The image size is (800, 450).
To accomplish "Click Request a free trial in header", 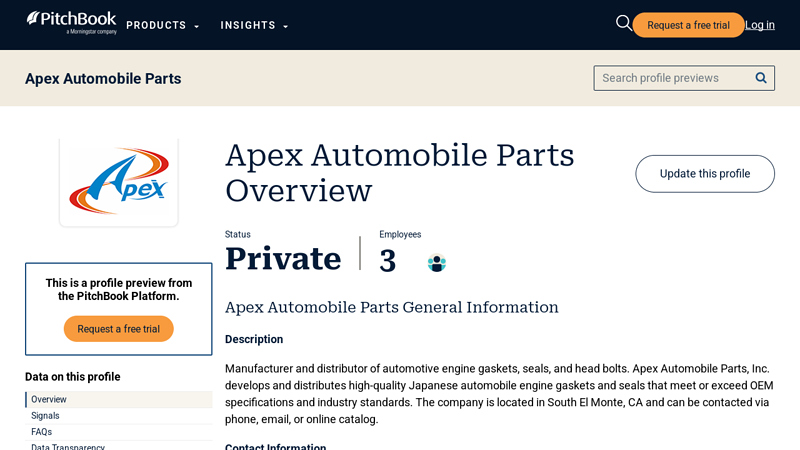I will click(x=688, y=25).
